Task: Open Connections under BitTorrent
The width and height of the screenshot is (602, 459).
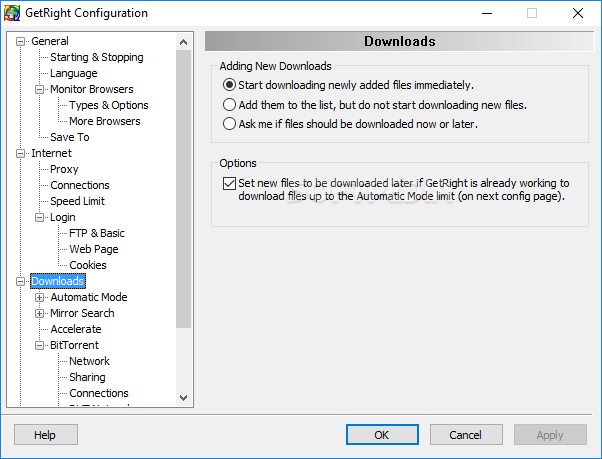Action: point(99,393)
